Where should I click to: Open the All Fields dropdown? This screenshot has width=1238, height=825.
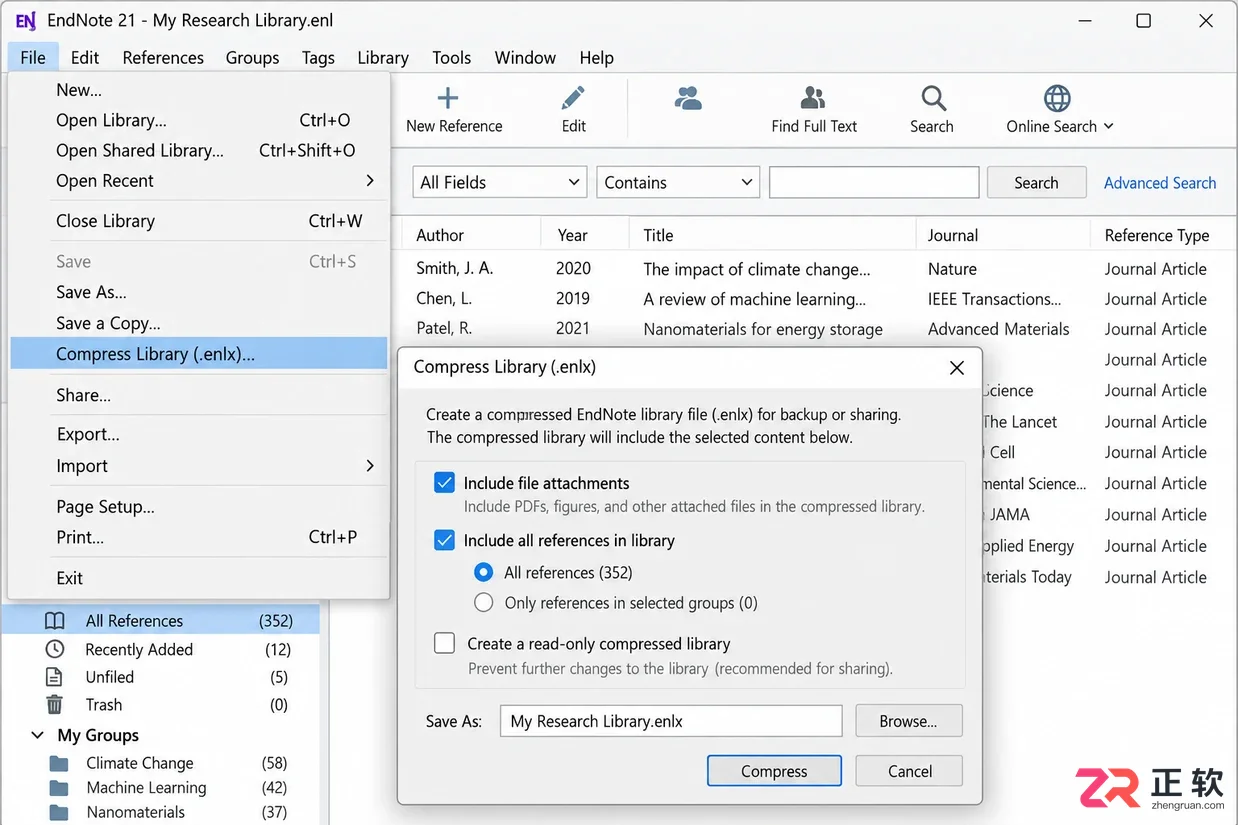pos(499,182)
